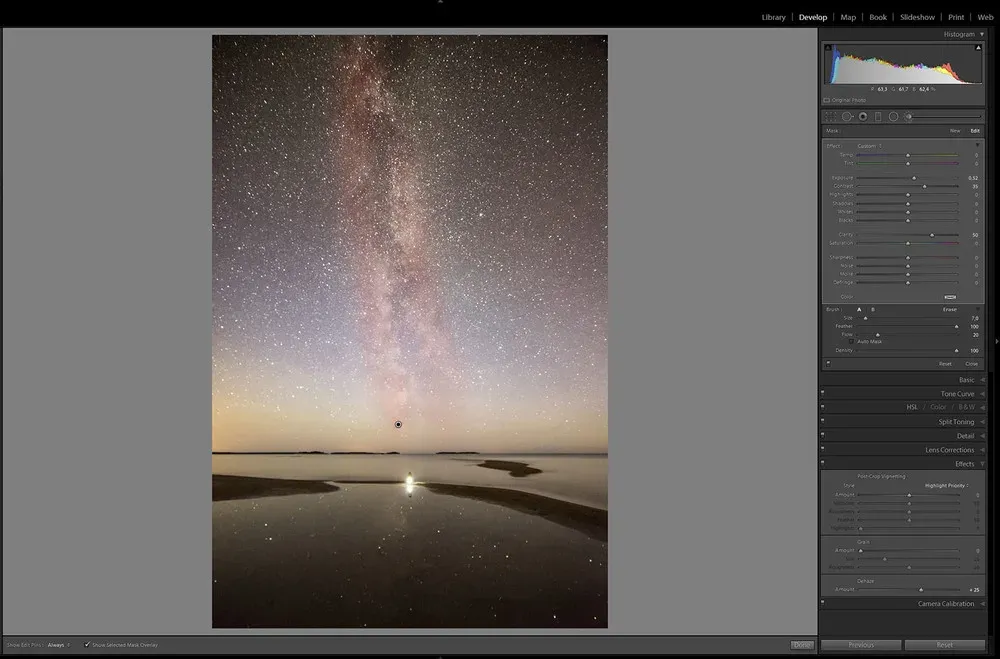The width and height of the screenshot is (1000, 659).
Task: Select the Red Eye Correction tool icon
Action: (863, 117)
